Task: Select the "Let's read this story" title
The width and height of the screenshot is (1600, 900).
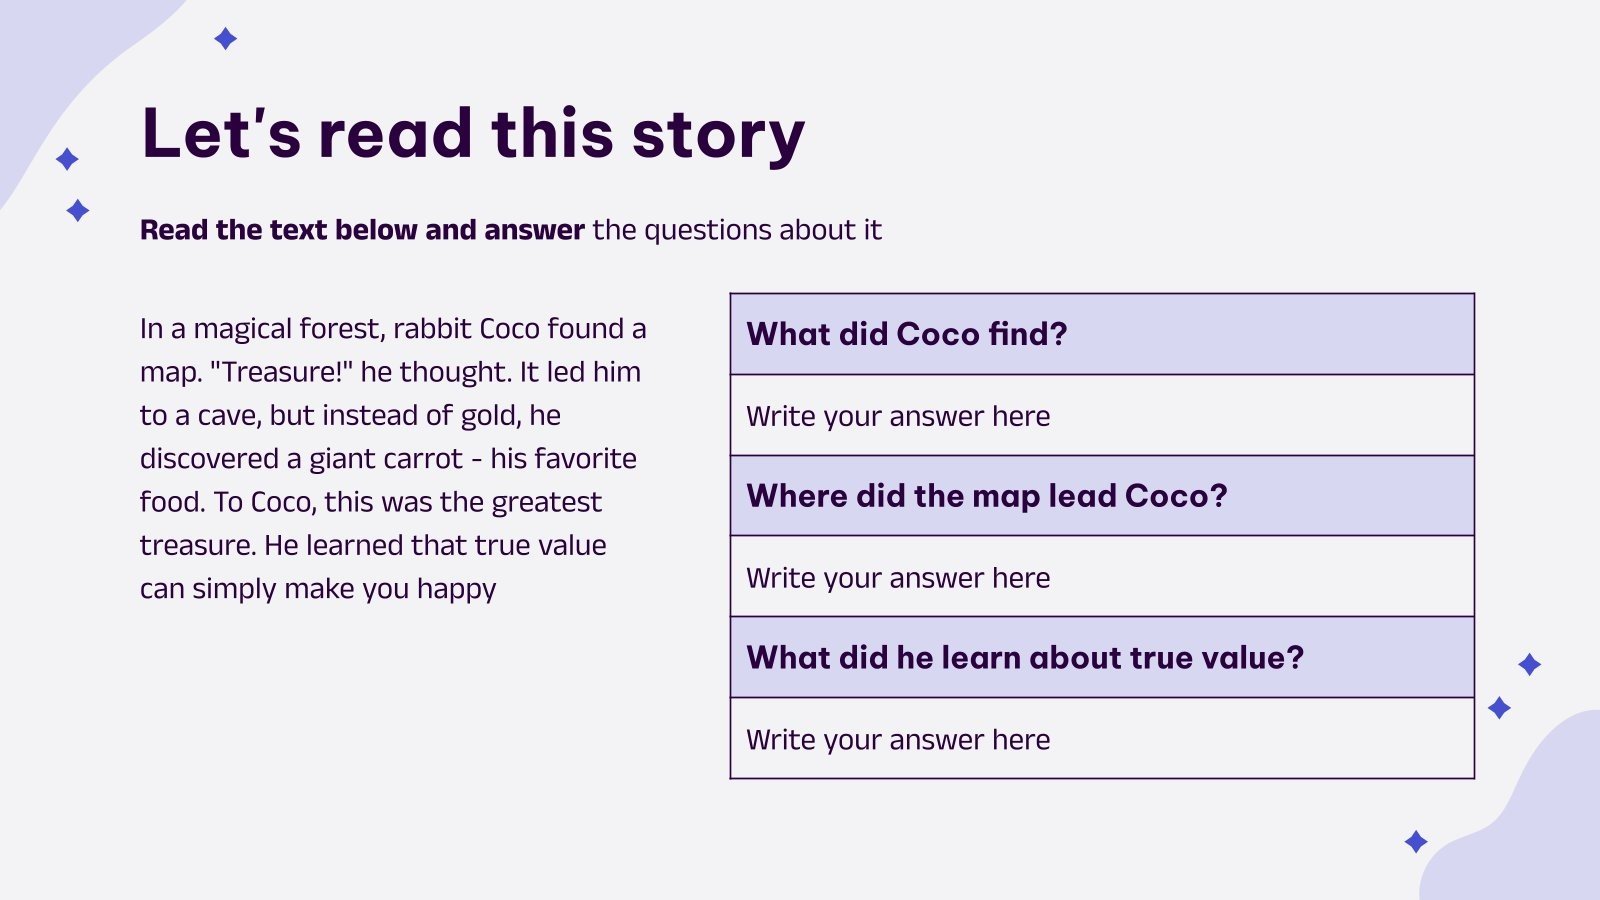Action: click(x=473, y=134)
